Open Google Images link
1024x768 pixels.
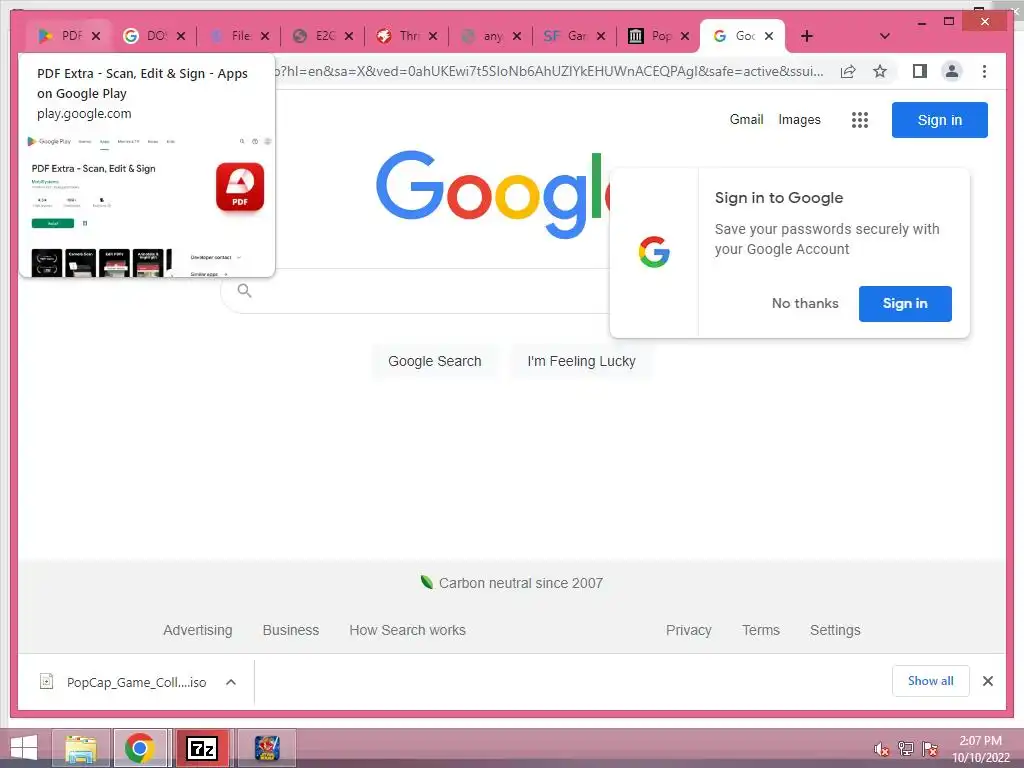pyautogui.click(x=799, y=120)
